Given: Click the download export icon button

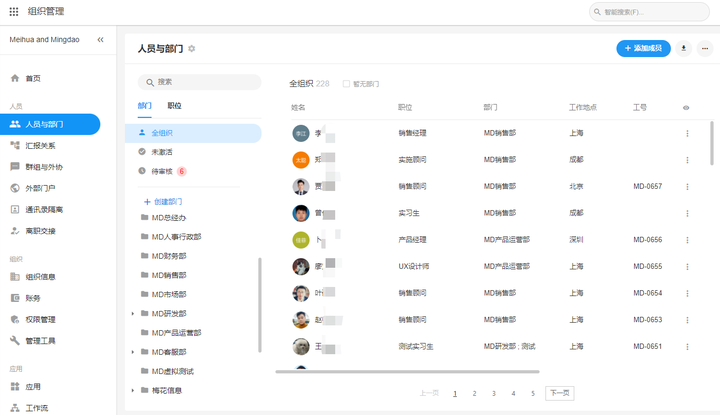Looking at the screenshot, I should (x=683, y=48).
